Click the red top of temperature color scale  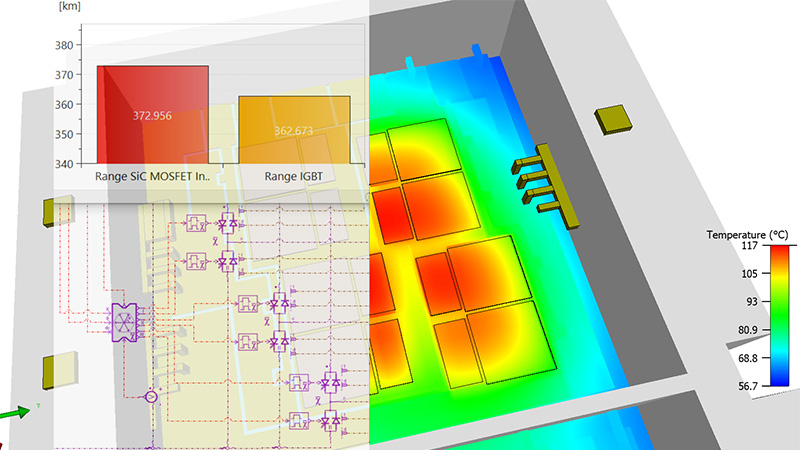[780, 251]
